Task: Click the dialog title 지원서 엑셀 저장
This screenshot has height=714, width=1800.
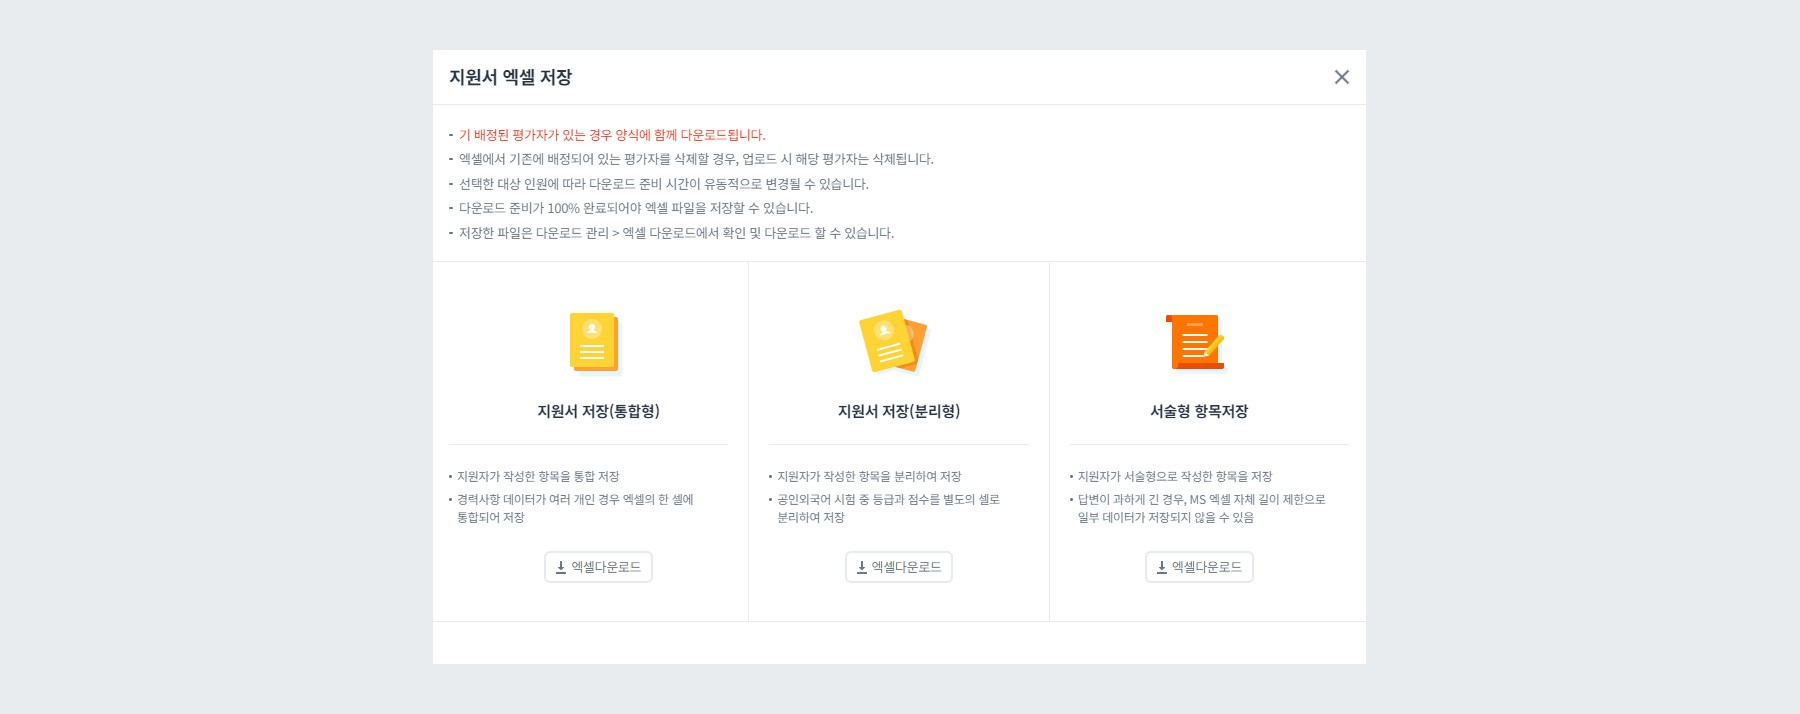Action: point(510,77)
